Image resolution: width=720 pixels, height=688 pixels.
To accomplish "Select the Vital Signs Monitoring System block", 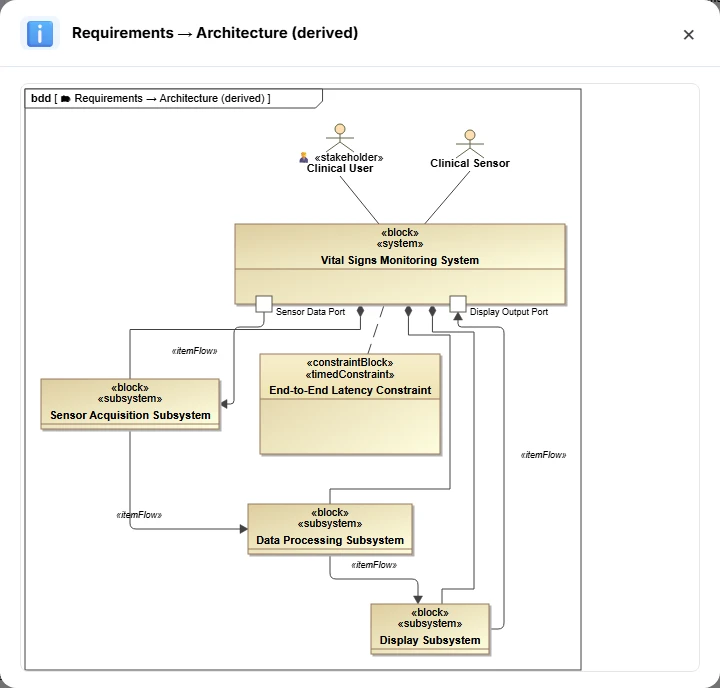I will pos(400,264).
